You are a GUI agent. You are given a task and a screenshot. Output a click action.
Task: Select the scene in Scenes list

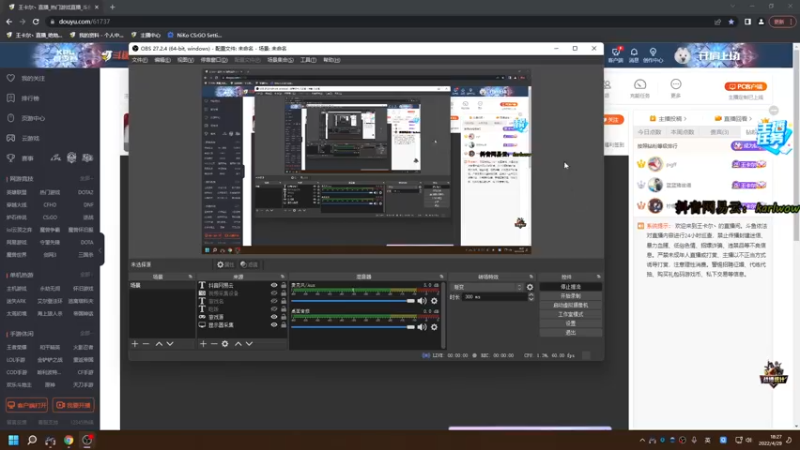162,286
